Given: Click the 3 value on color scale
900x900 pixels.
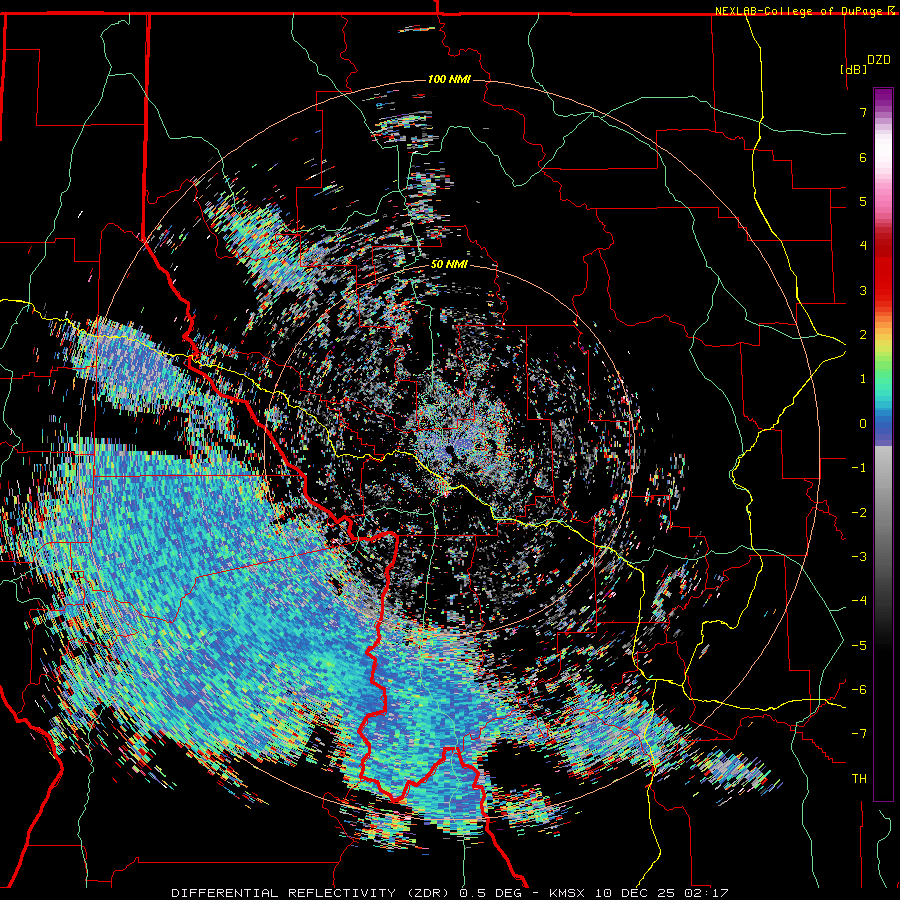Looking at the screenshot, I should coord(863,290).
